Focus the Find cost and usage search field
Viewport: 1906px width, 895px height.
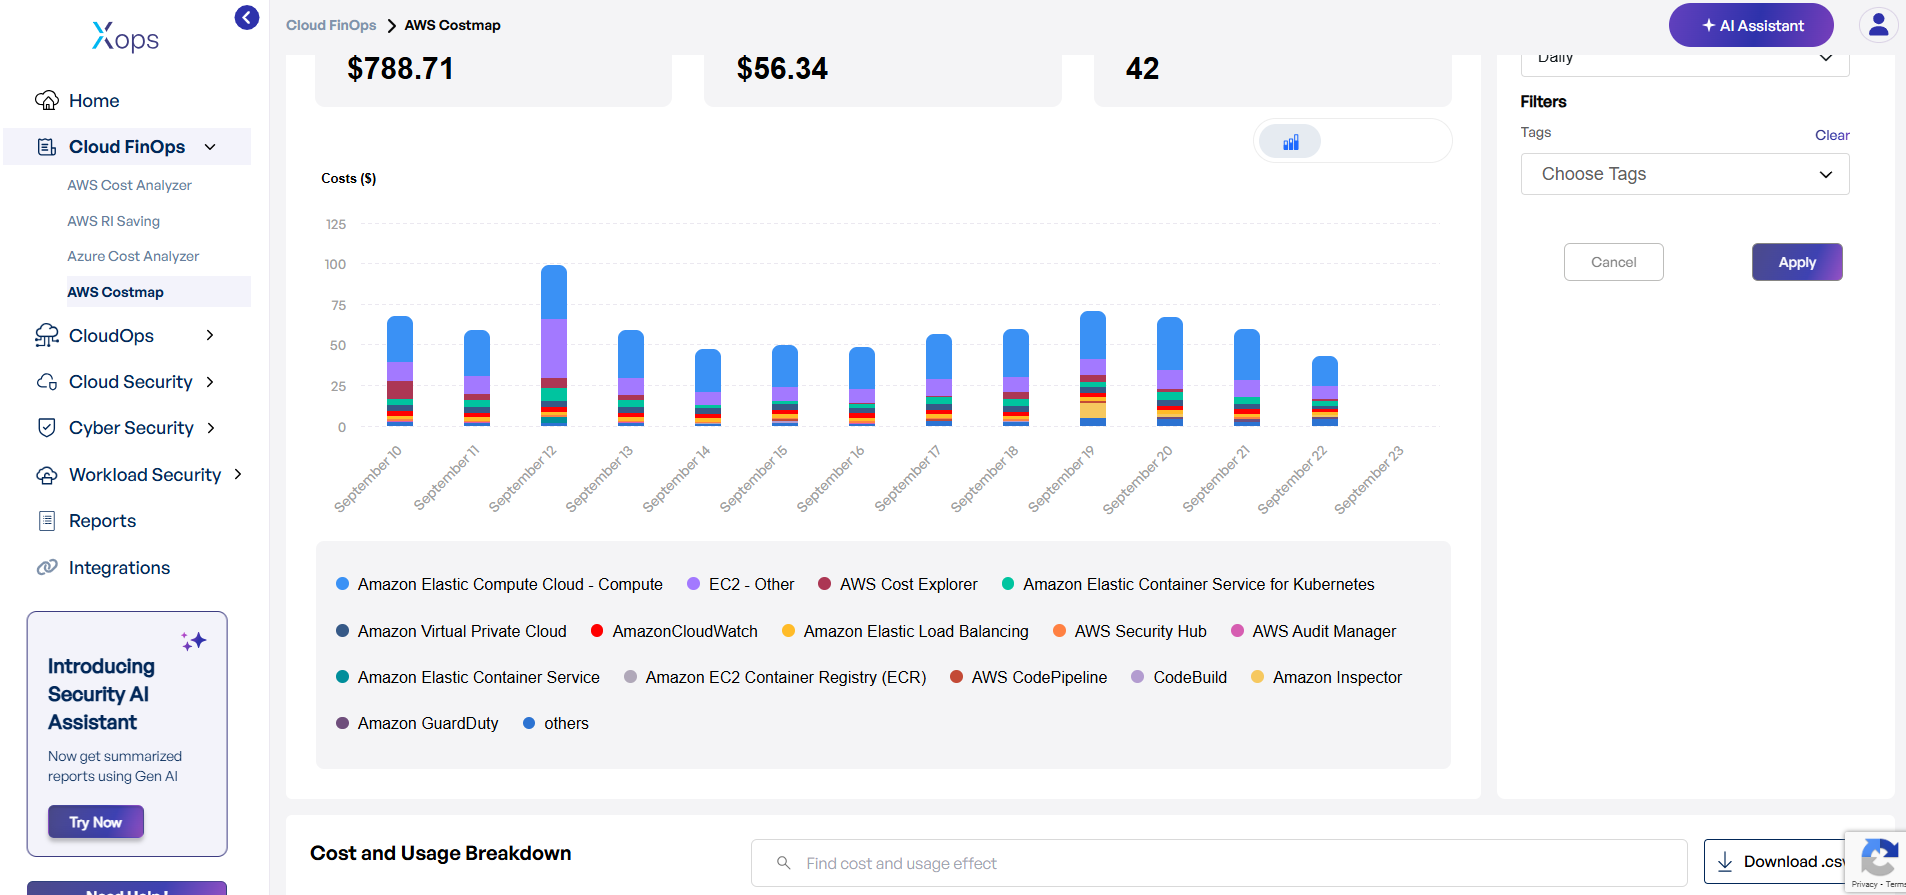(1218, 863)
